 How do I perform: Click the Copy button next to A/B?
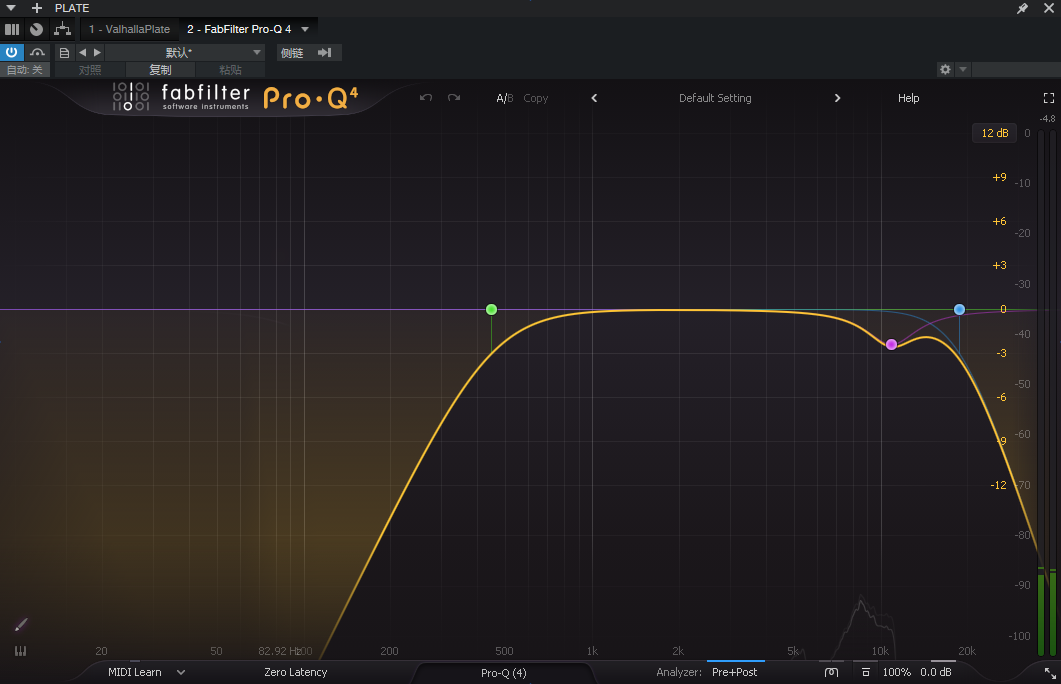(535, 98)
